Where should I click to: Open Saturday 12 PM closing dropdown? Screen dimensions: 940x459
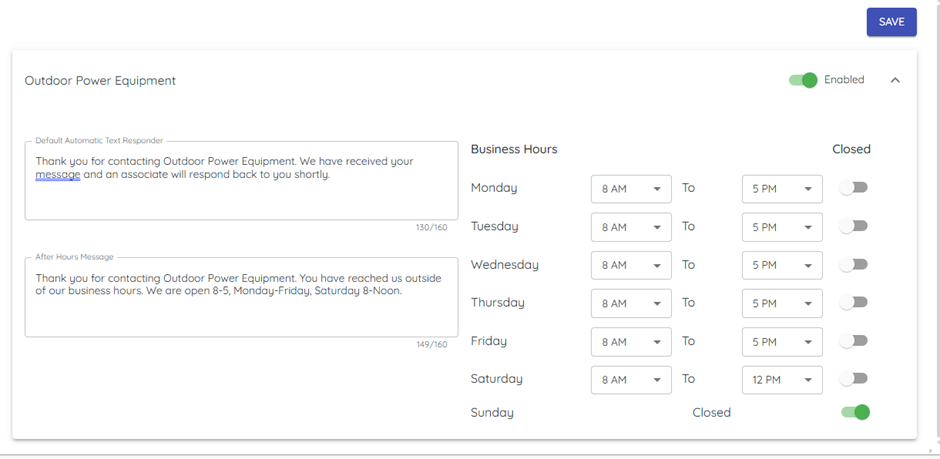(x=782, y=380)
